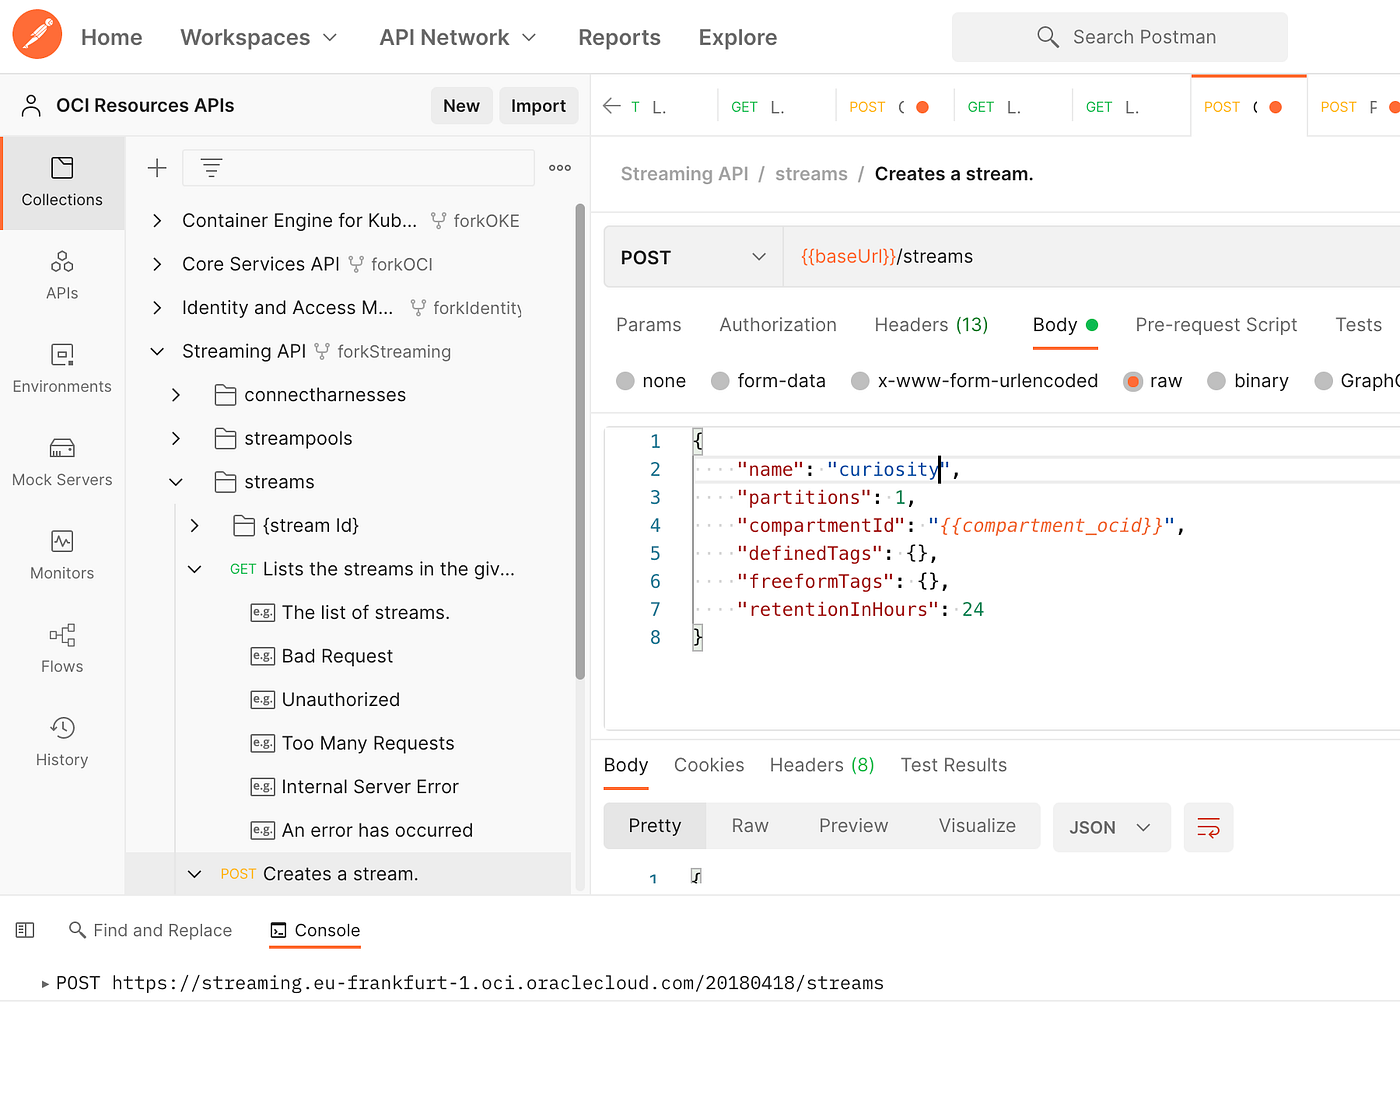Open Find and Replace
Viewport: 1400px width, 1115px height.
(x=150, y=930)
